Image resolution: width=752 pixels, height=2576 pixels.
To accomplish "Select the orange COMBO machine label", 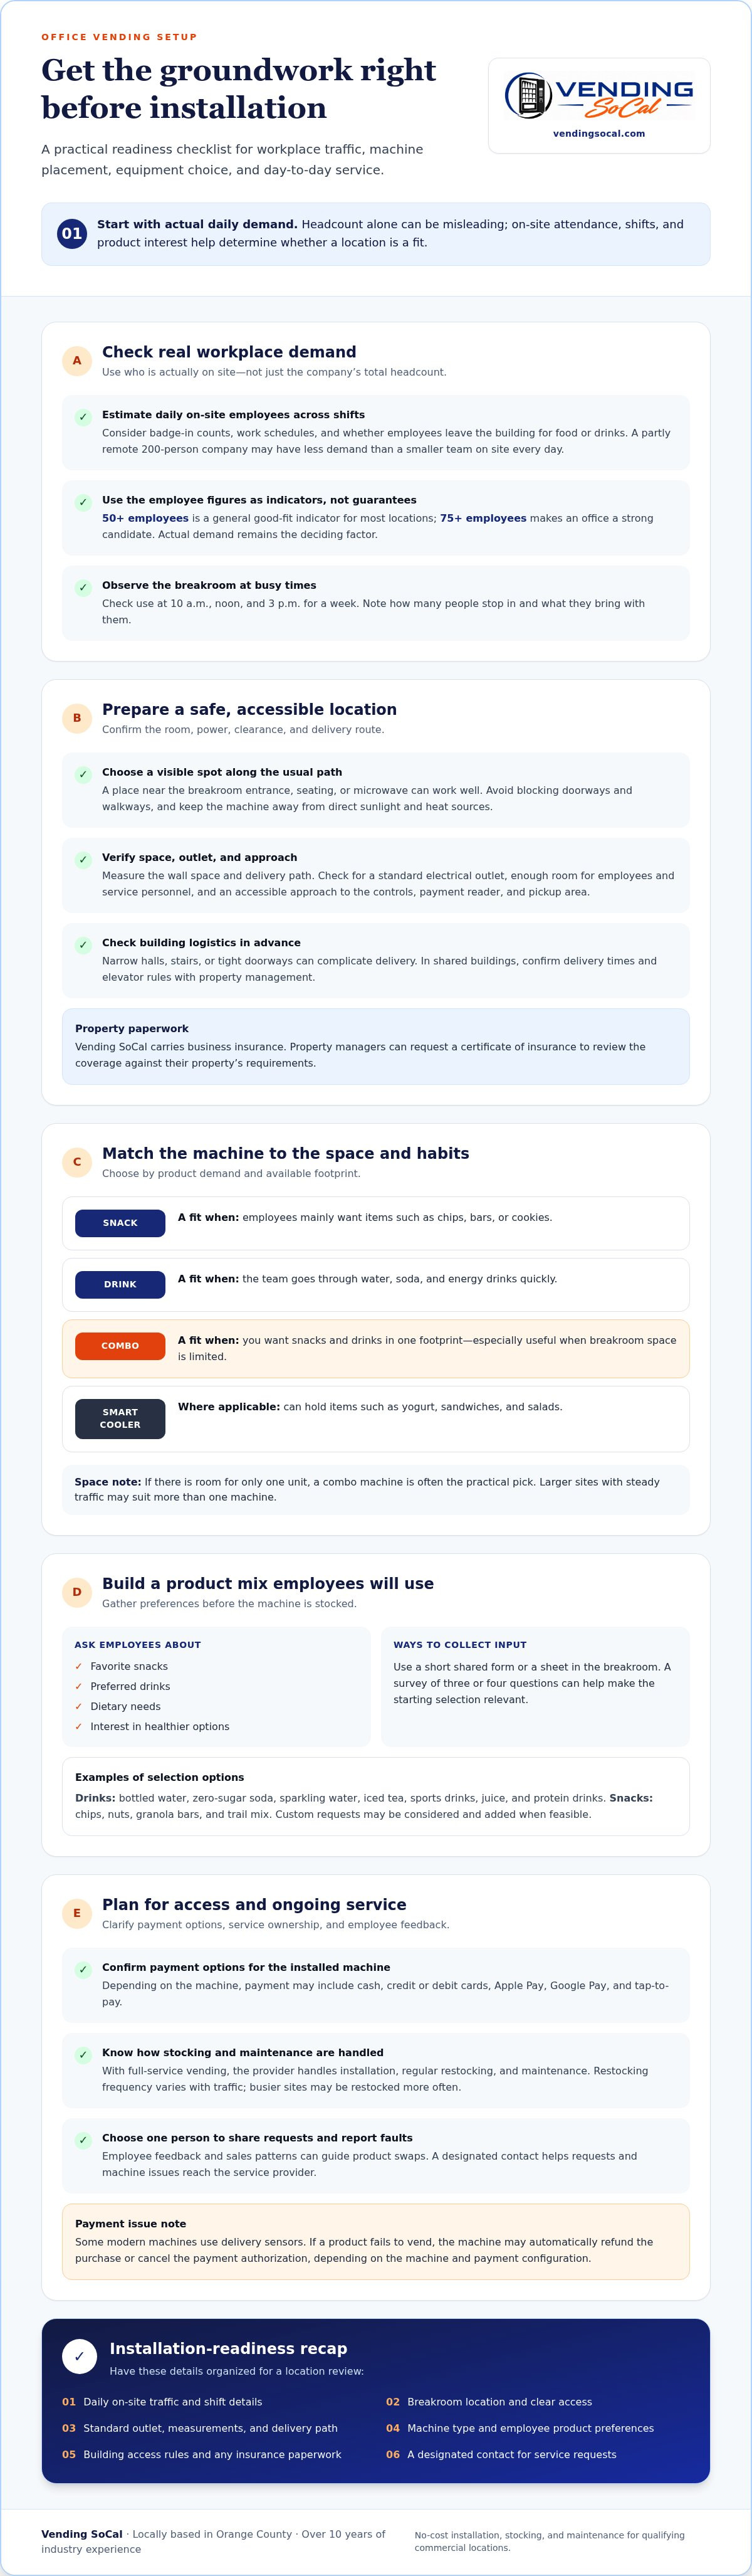I will 120,1346.
